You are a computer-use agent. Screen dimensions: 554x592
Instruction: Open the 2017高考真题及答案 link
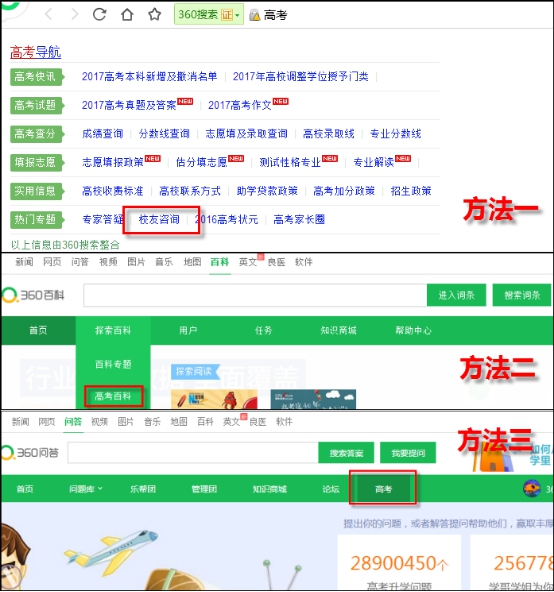coord(129,105)
